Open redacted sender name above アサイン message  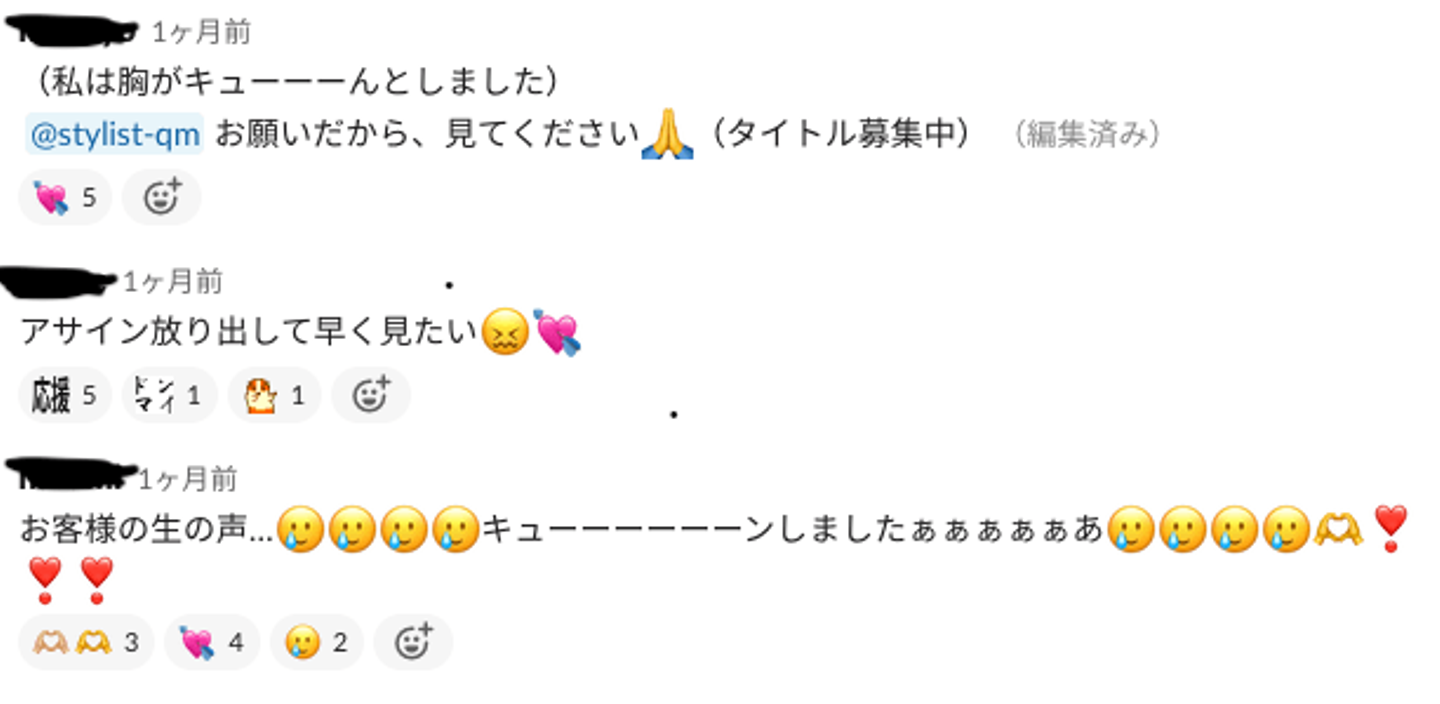[x=60, y=282]
